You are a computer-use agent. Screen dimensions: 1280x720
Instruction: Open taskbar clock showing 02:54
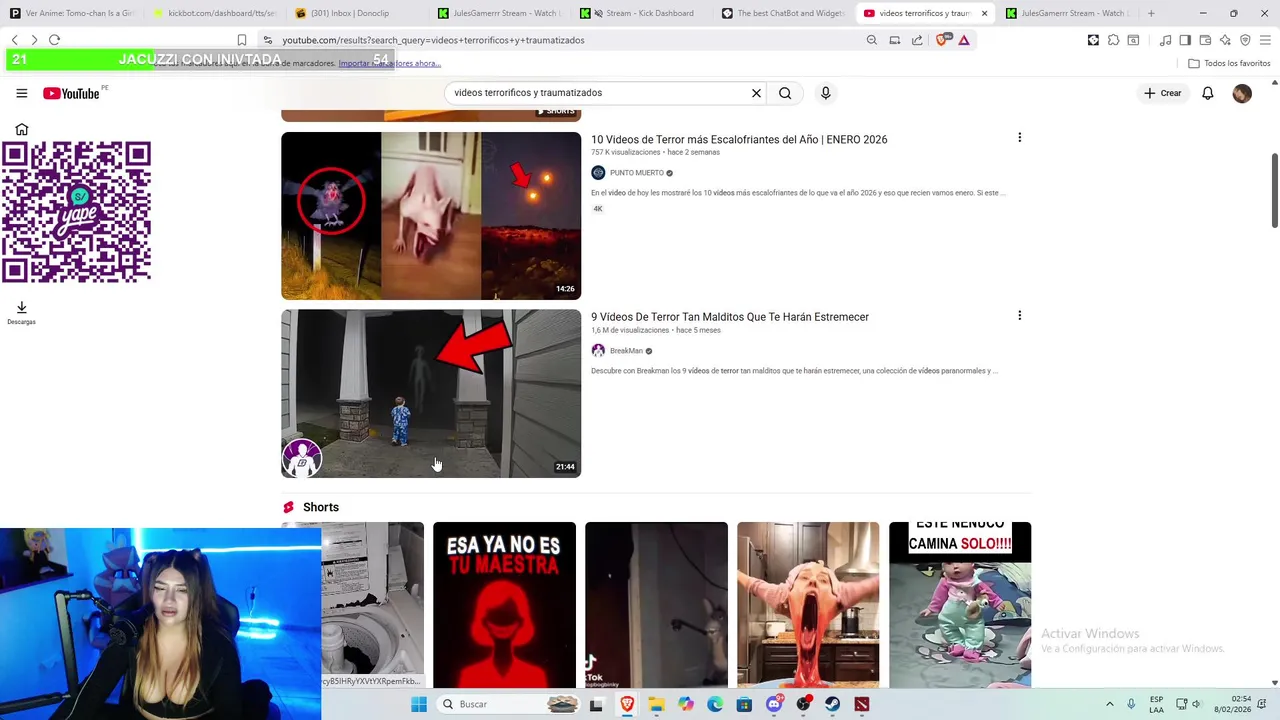click(1232, 704)
